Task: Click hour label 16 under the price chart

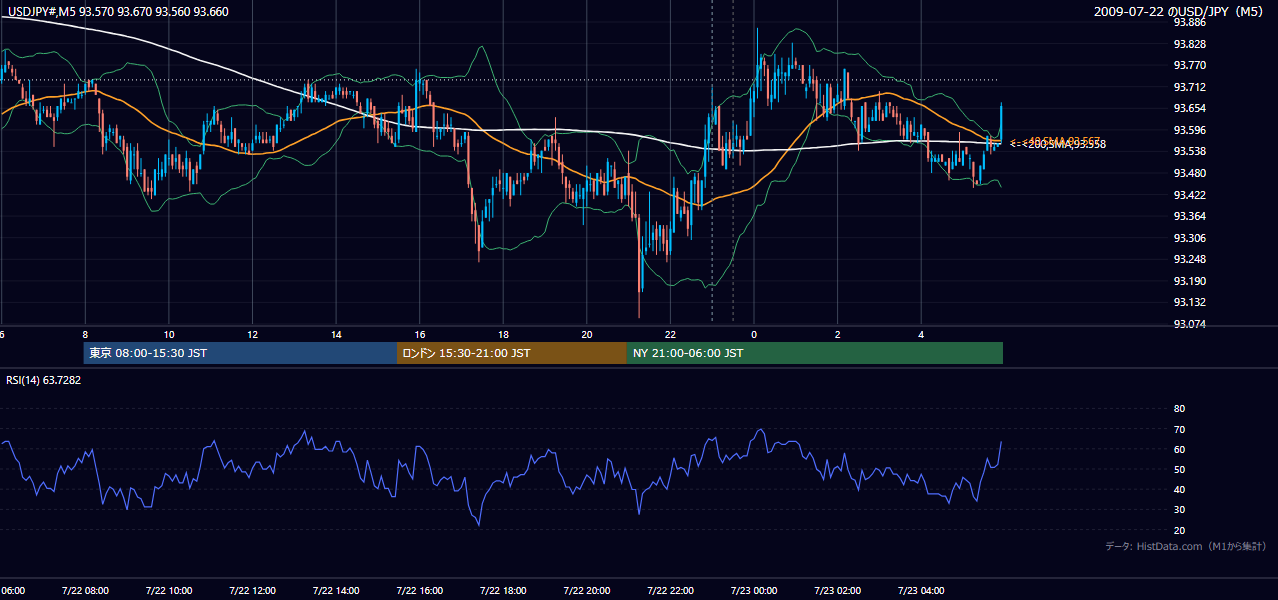Action: tap(419, 334)
